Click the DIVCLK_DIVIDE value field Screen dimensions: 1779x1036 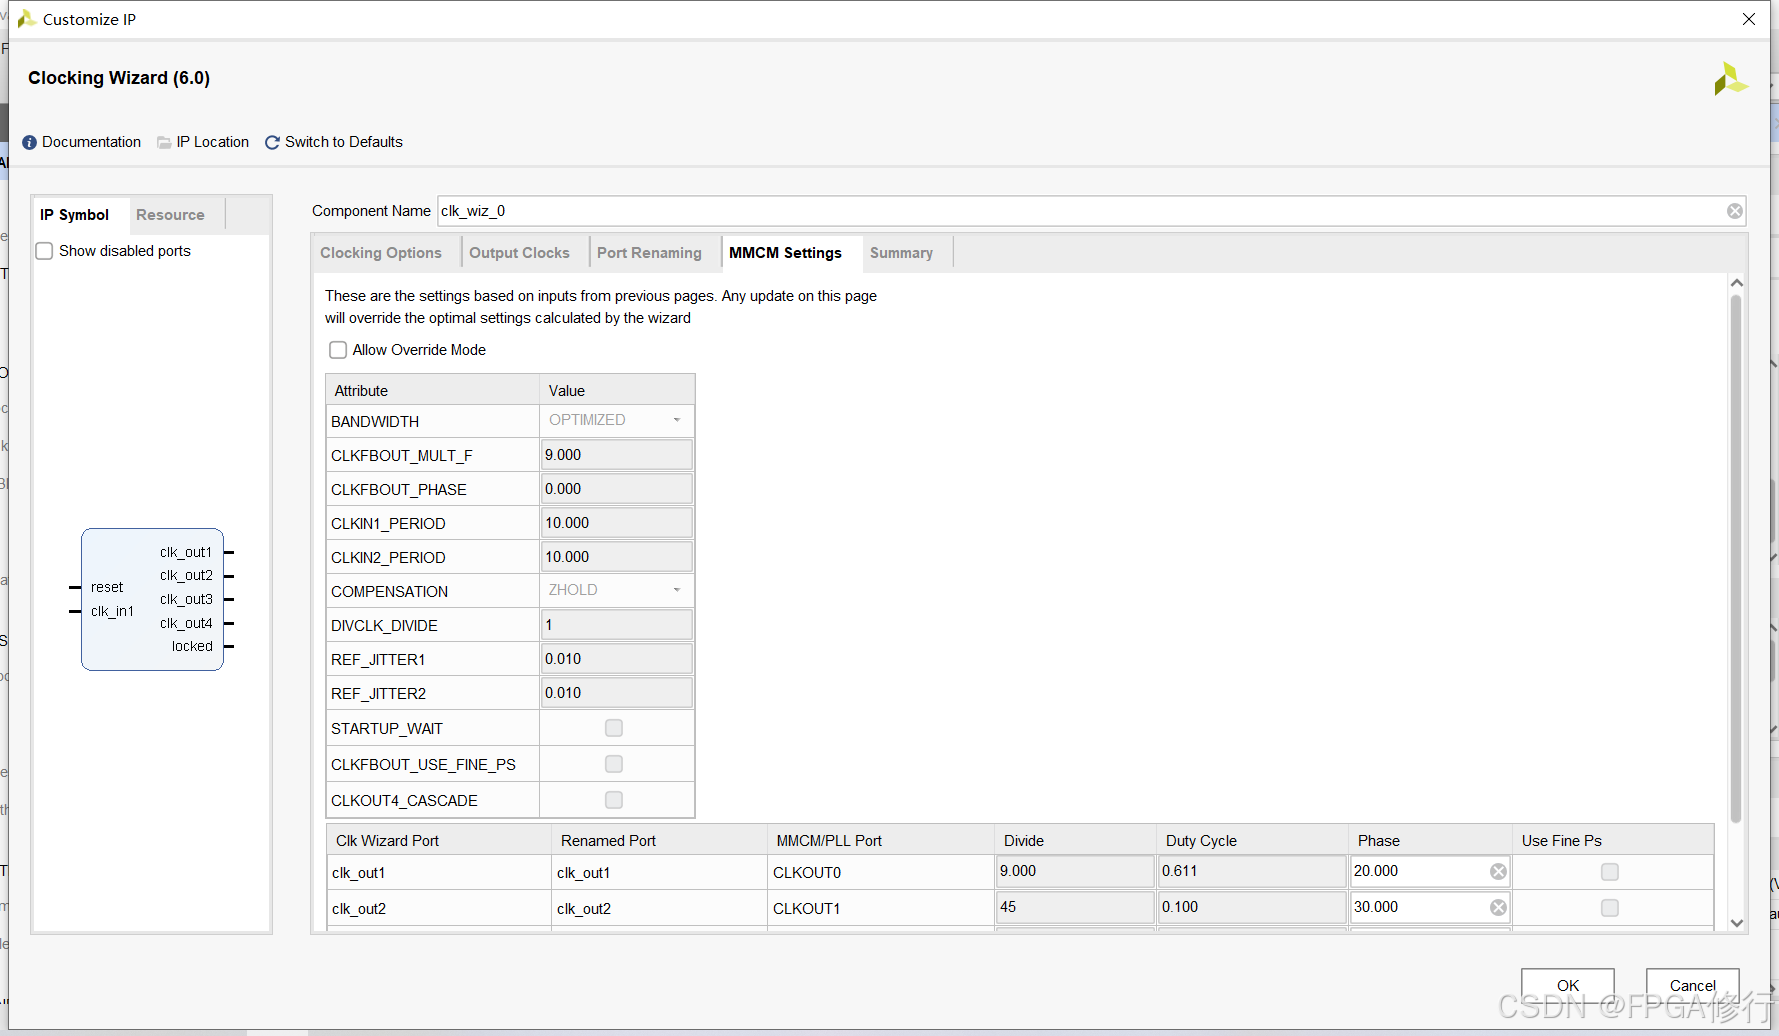[x=616, y=625]
